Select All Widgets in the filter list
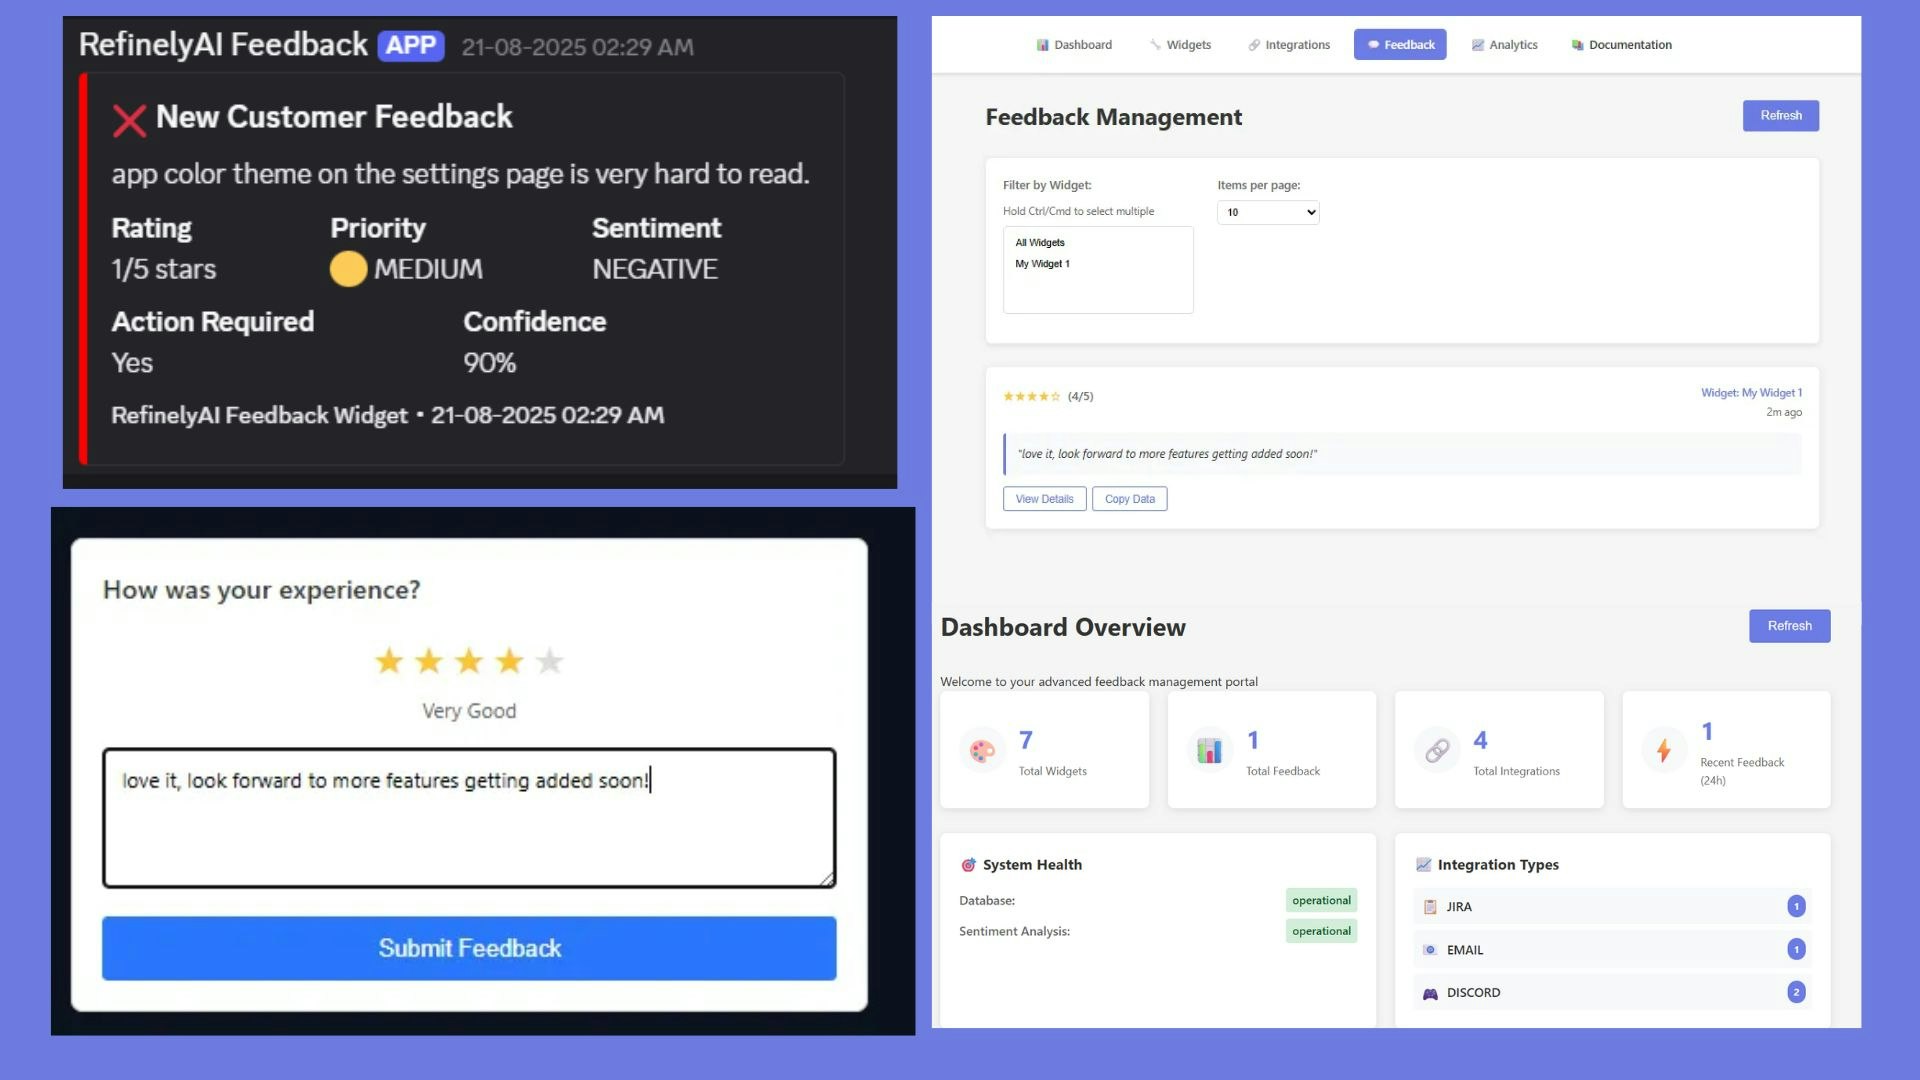 (1040, 243)
